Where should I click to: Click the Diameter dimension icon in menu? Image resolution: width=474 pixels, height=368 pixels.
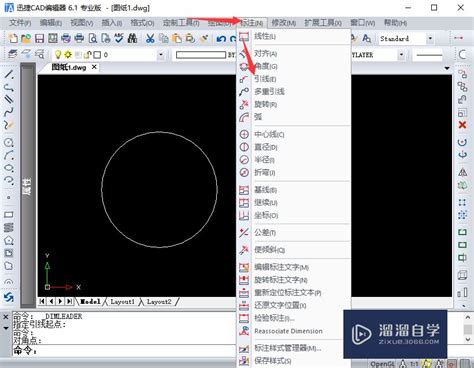click(244, 147)
